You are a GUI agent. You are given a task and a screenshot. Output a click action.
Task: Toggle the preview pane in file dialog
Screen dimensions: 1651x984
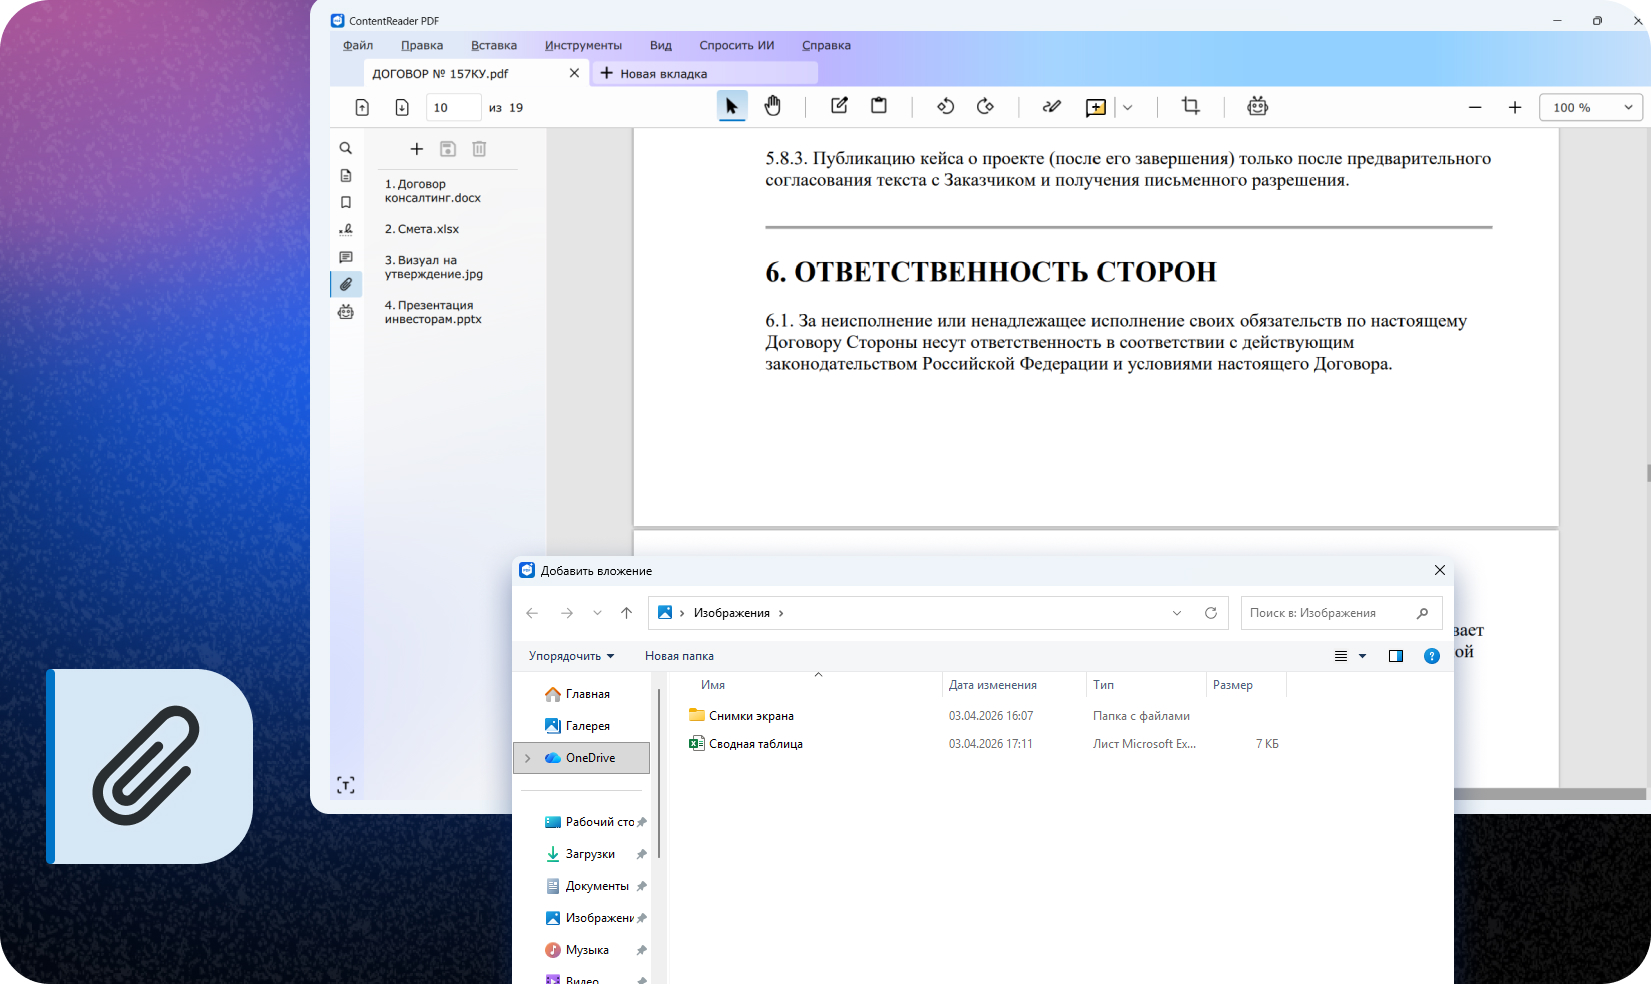1396,656
